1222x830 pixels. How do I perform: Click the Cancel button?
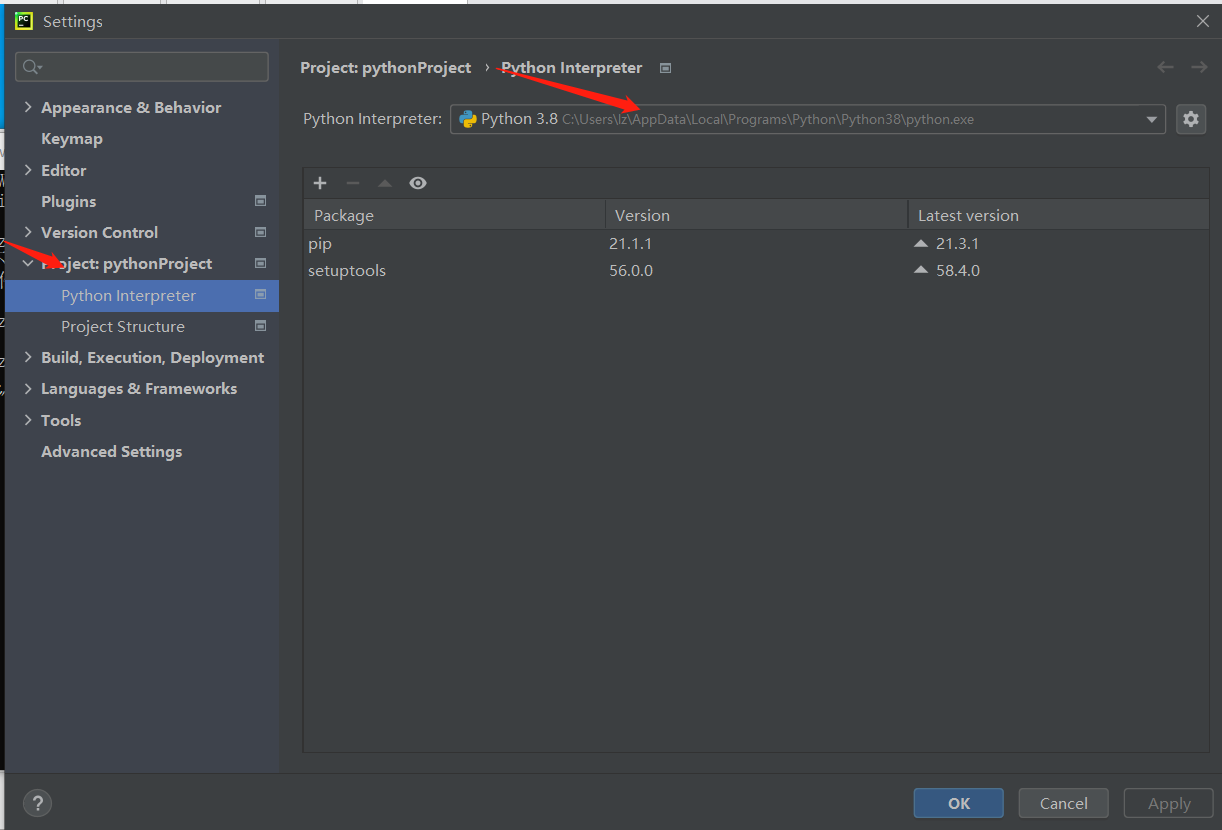pyautogui.click(x=1064, y=803)
